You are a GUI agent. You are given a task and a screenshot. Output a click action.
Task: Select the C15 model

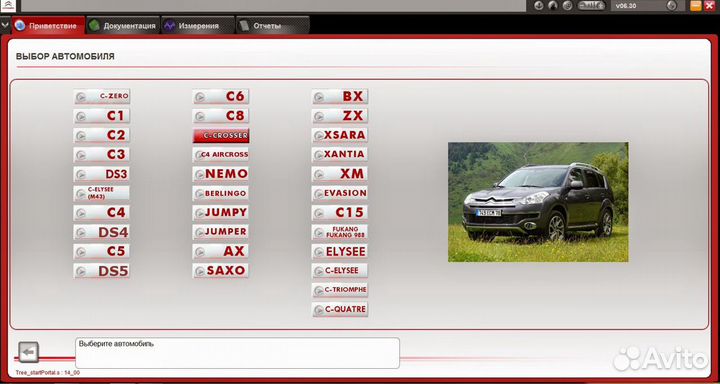pyautogui.click(x=340, y=213)
